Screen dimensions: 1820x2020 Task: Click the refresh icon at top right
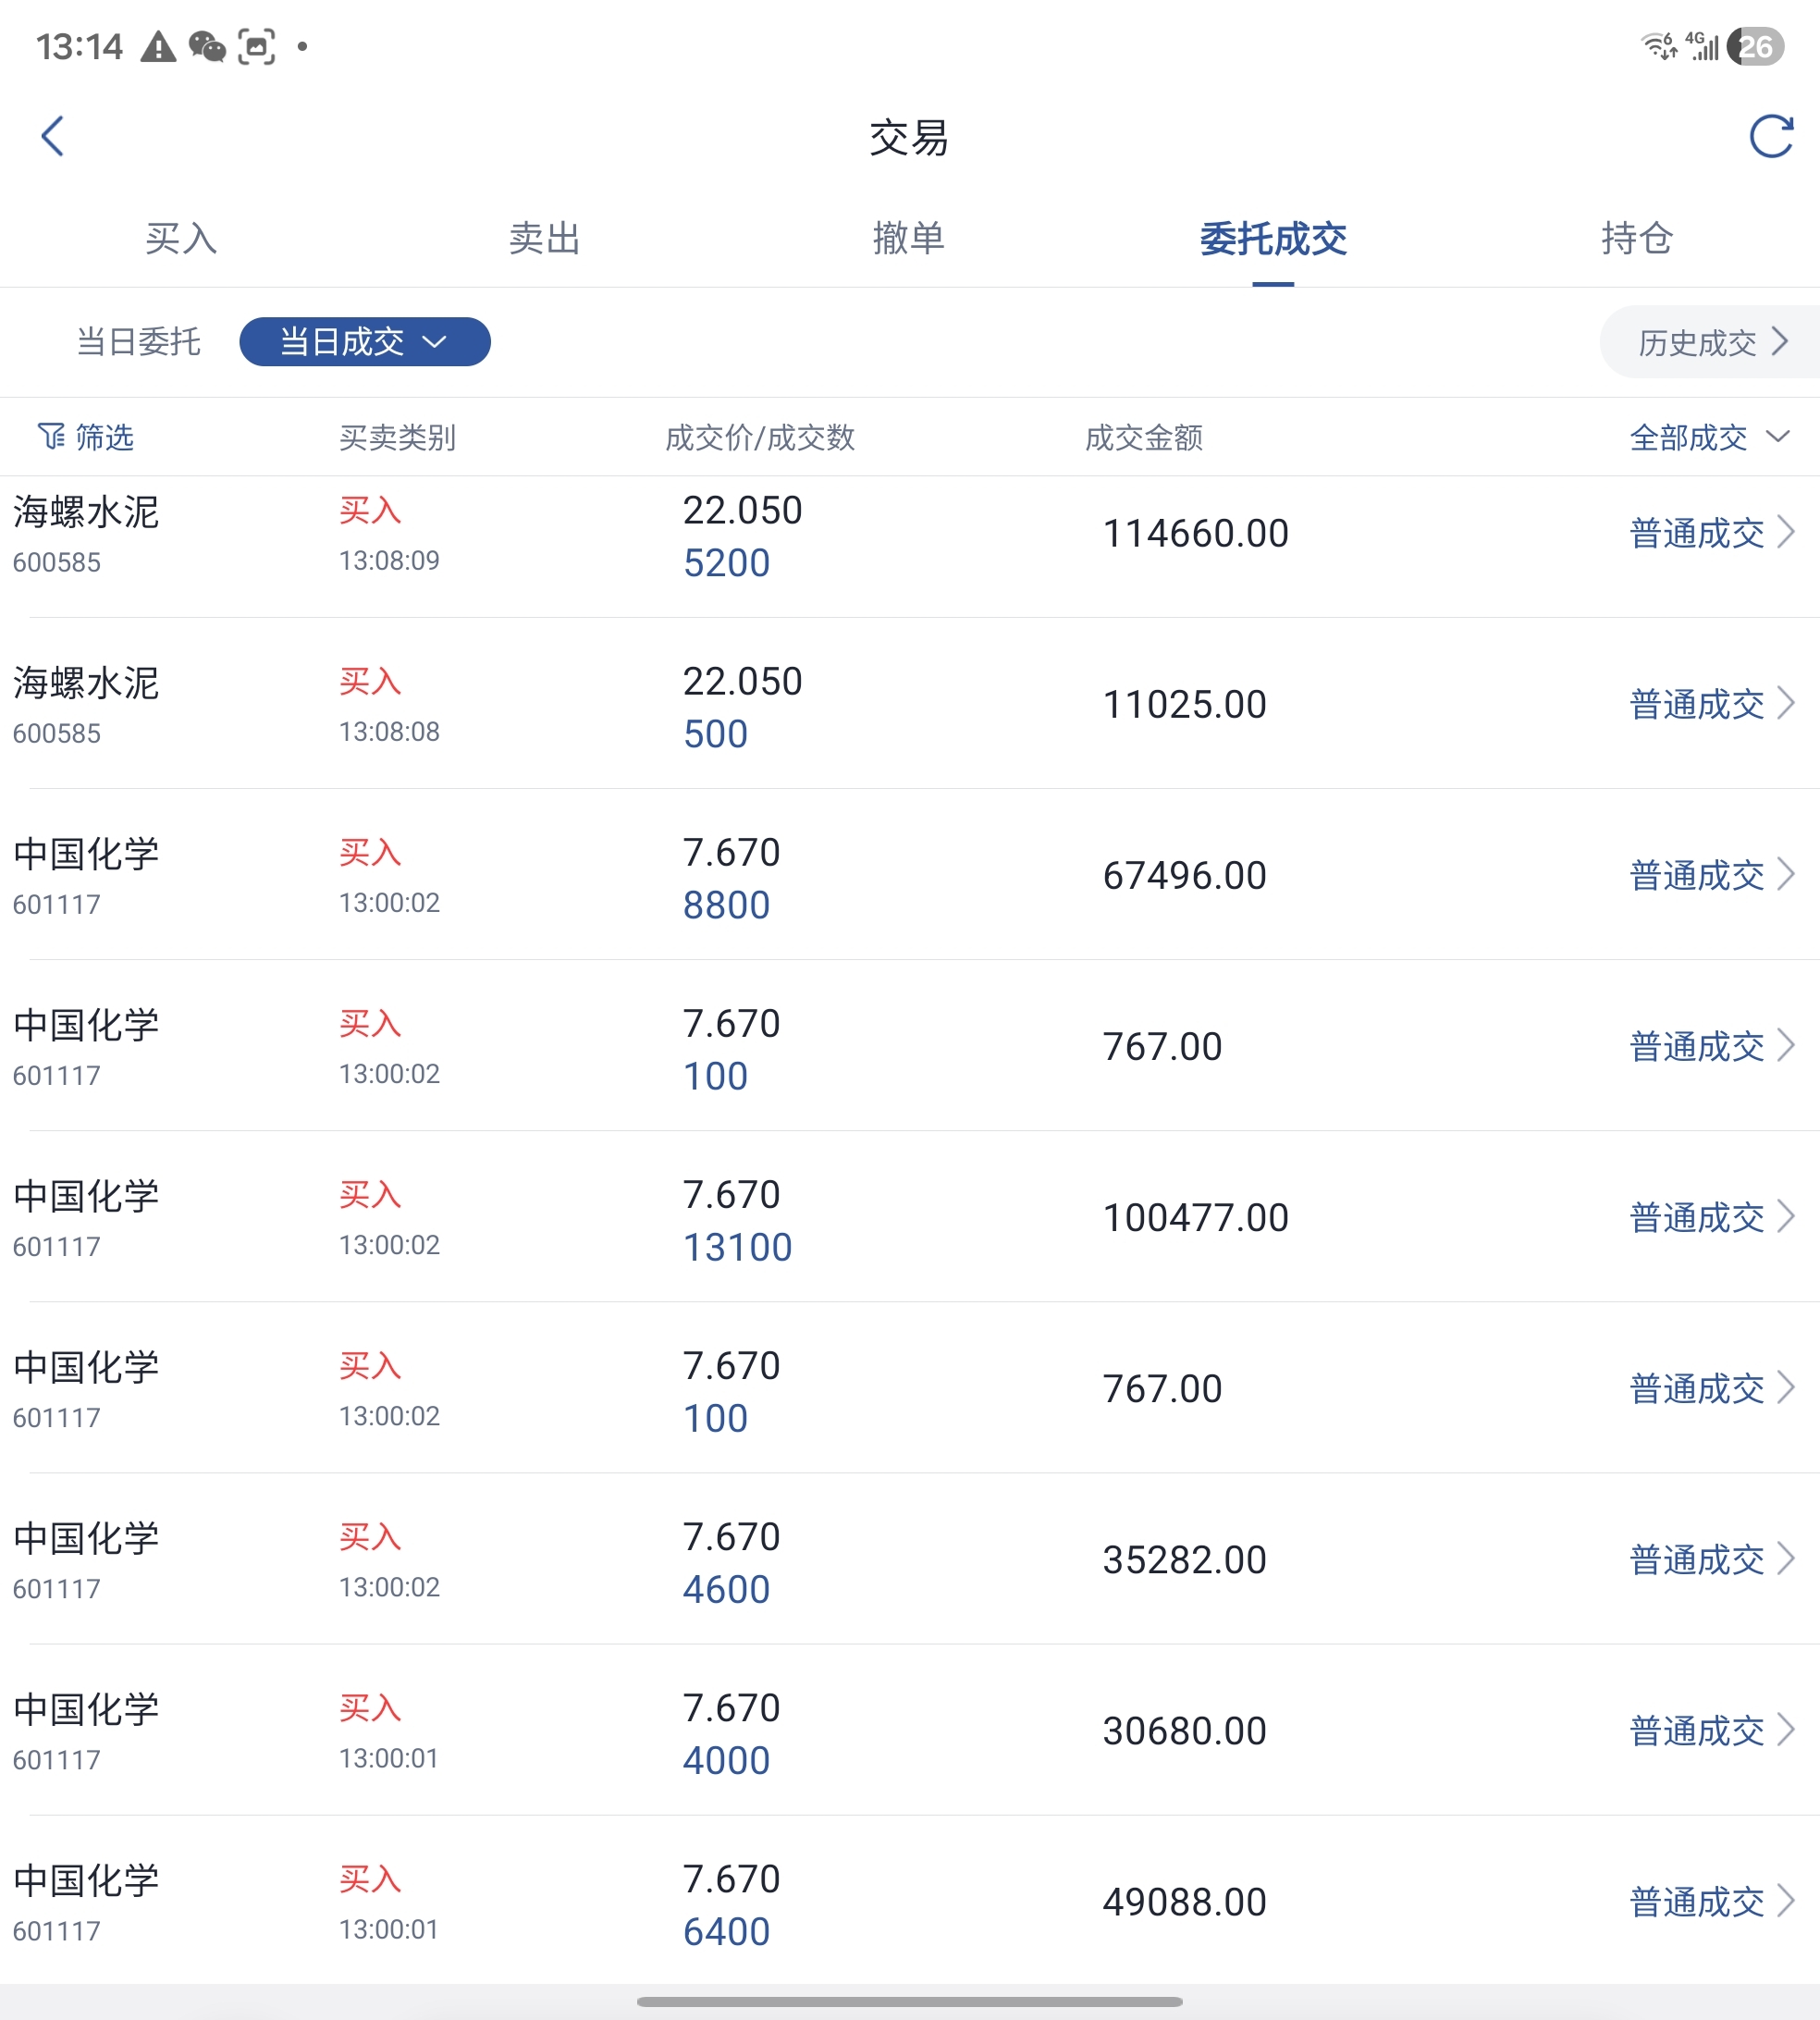pos(1770,136)
